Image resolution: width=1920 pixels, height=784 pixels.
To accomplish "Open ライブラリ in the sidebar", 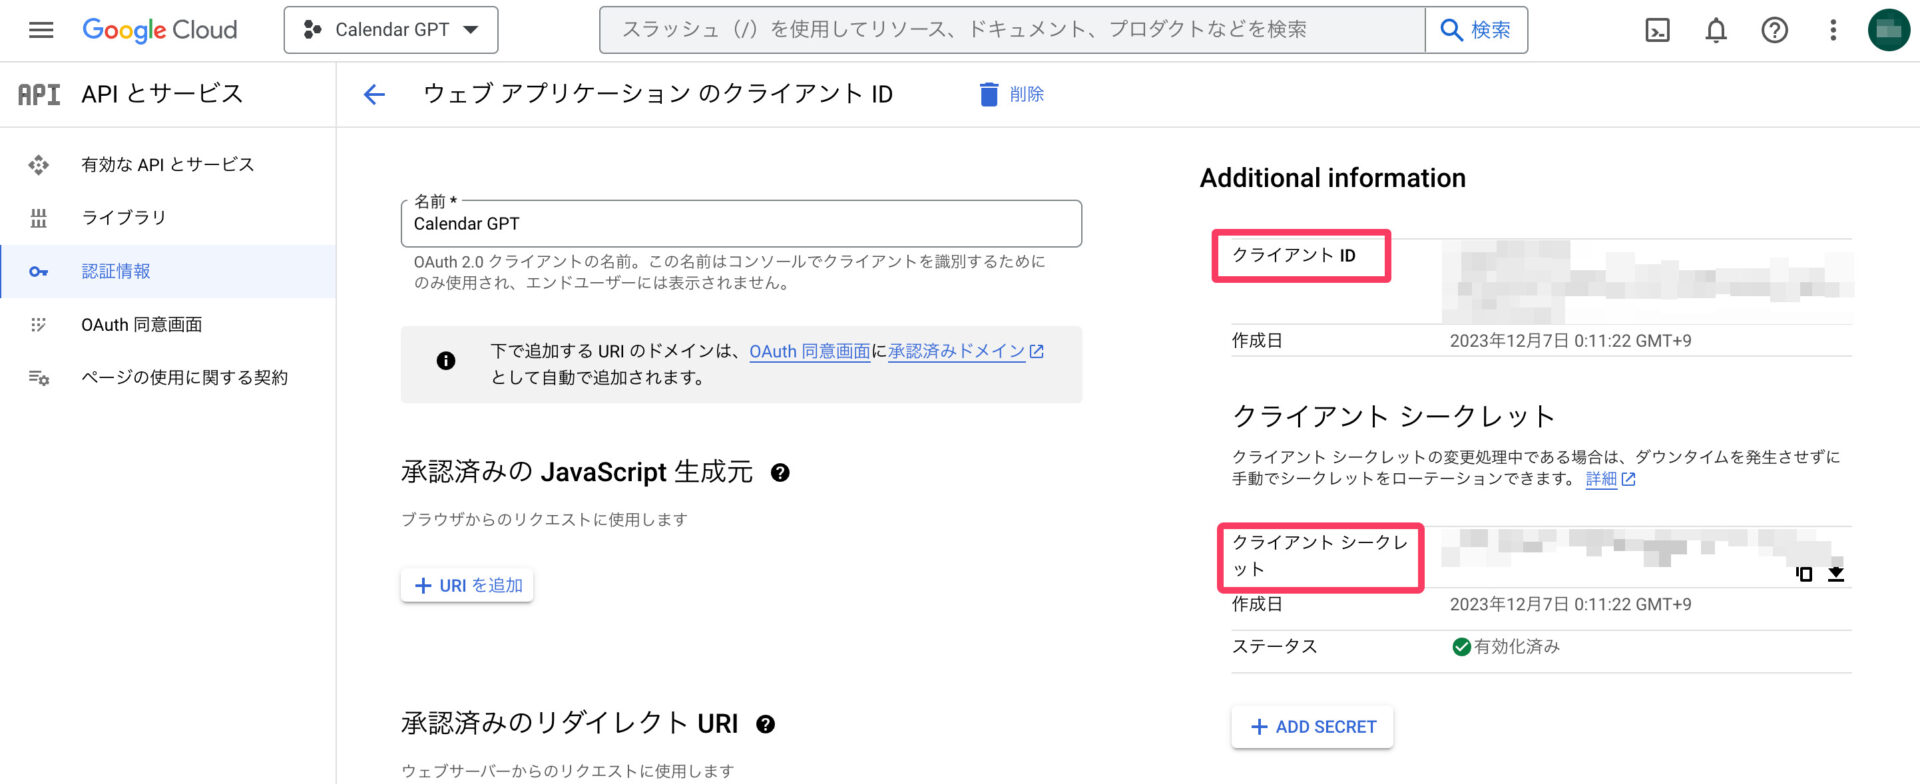I will (123, 218).
